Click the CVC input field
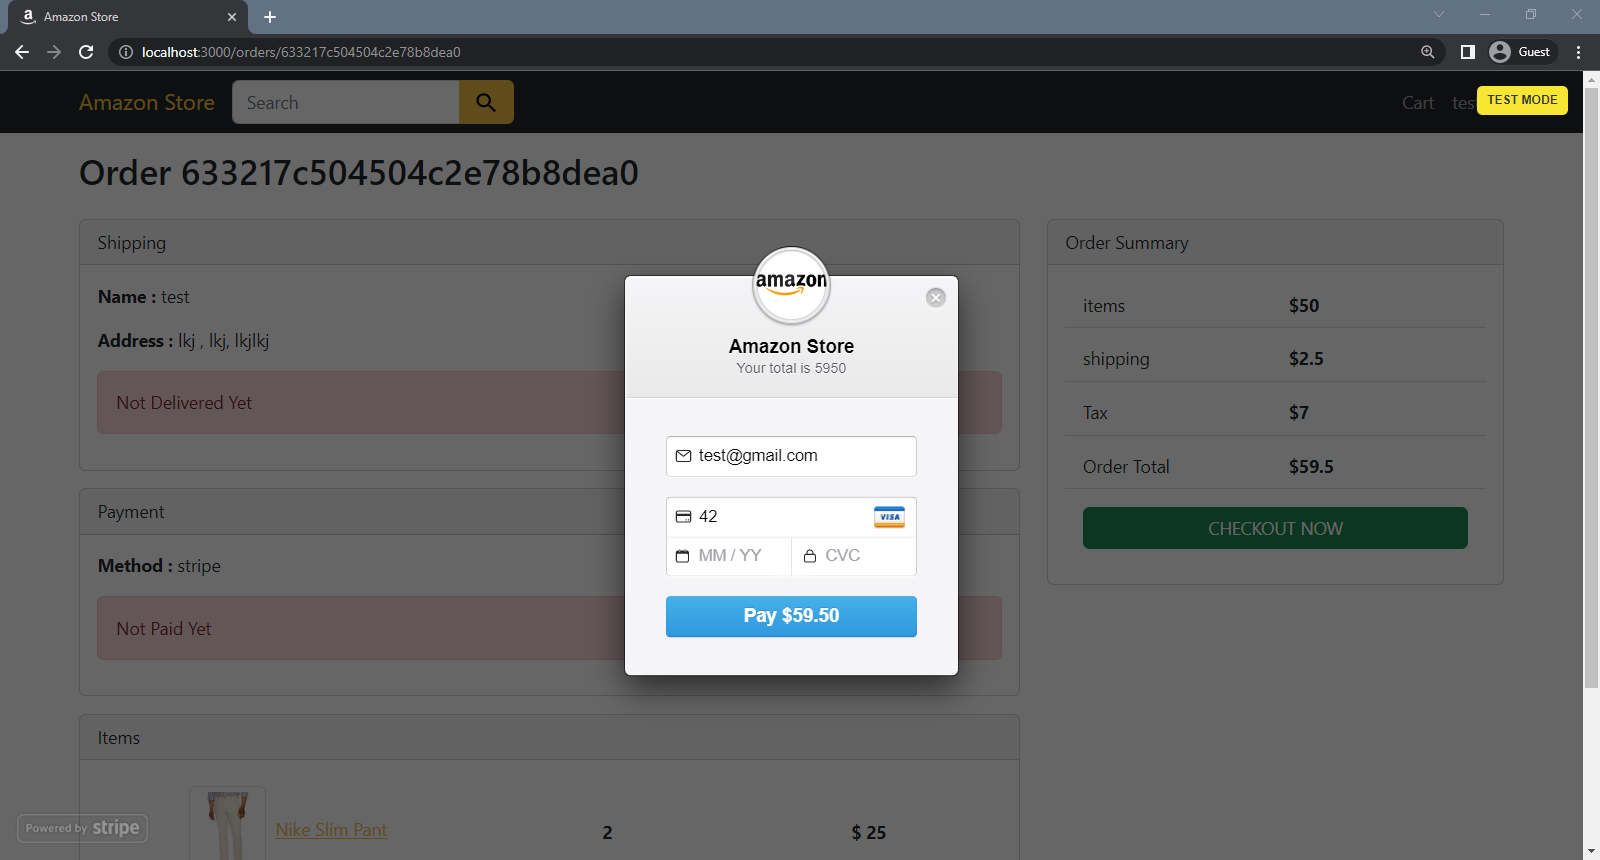The width and height of the screenshot is (1600, 860). pyautogui.click(x=854, y=556)
